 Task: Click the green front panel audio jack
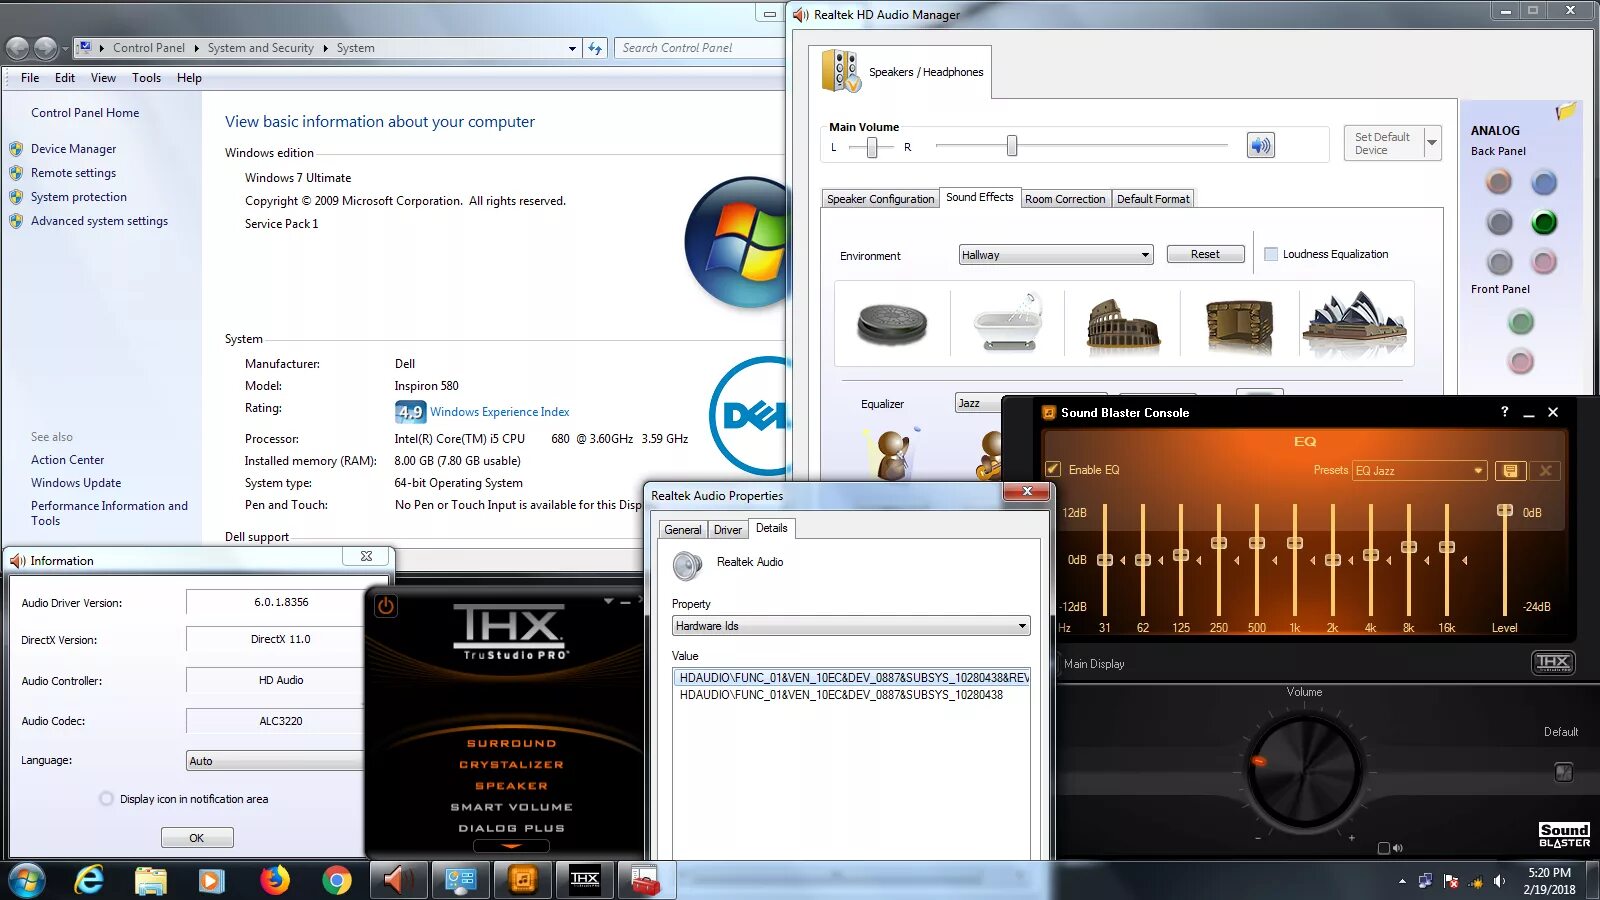tap(1521, 322)
